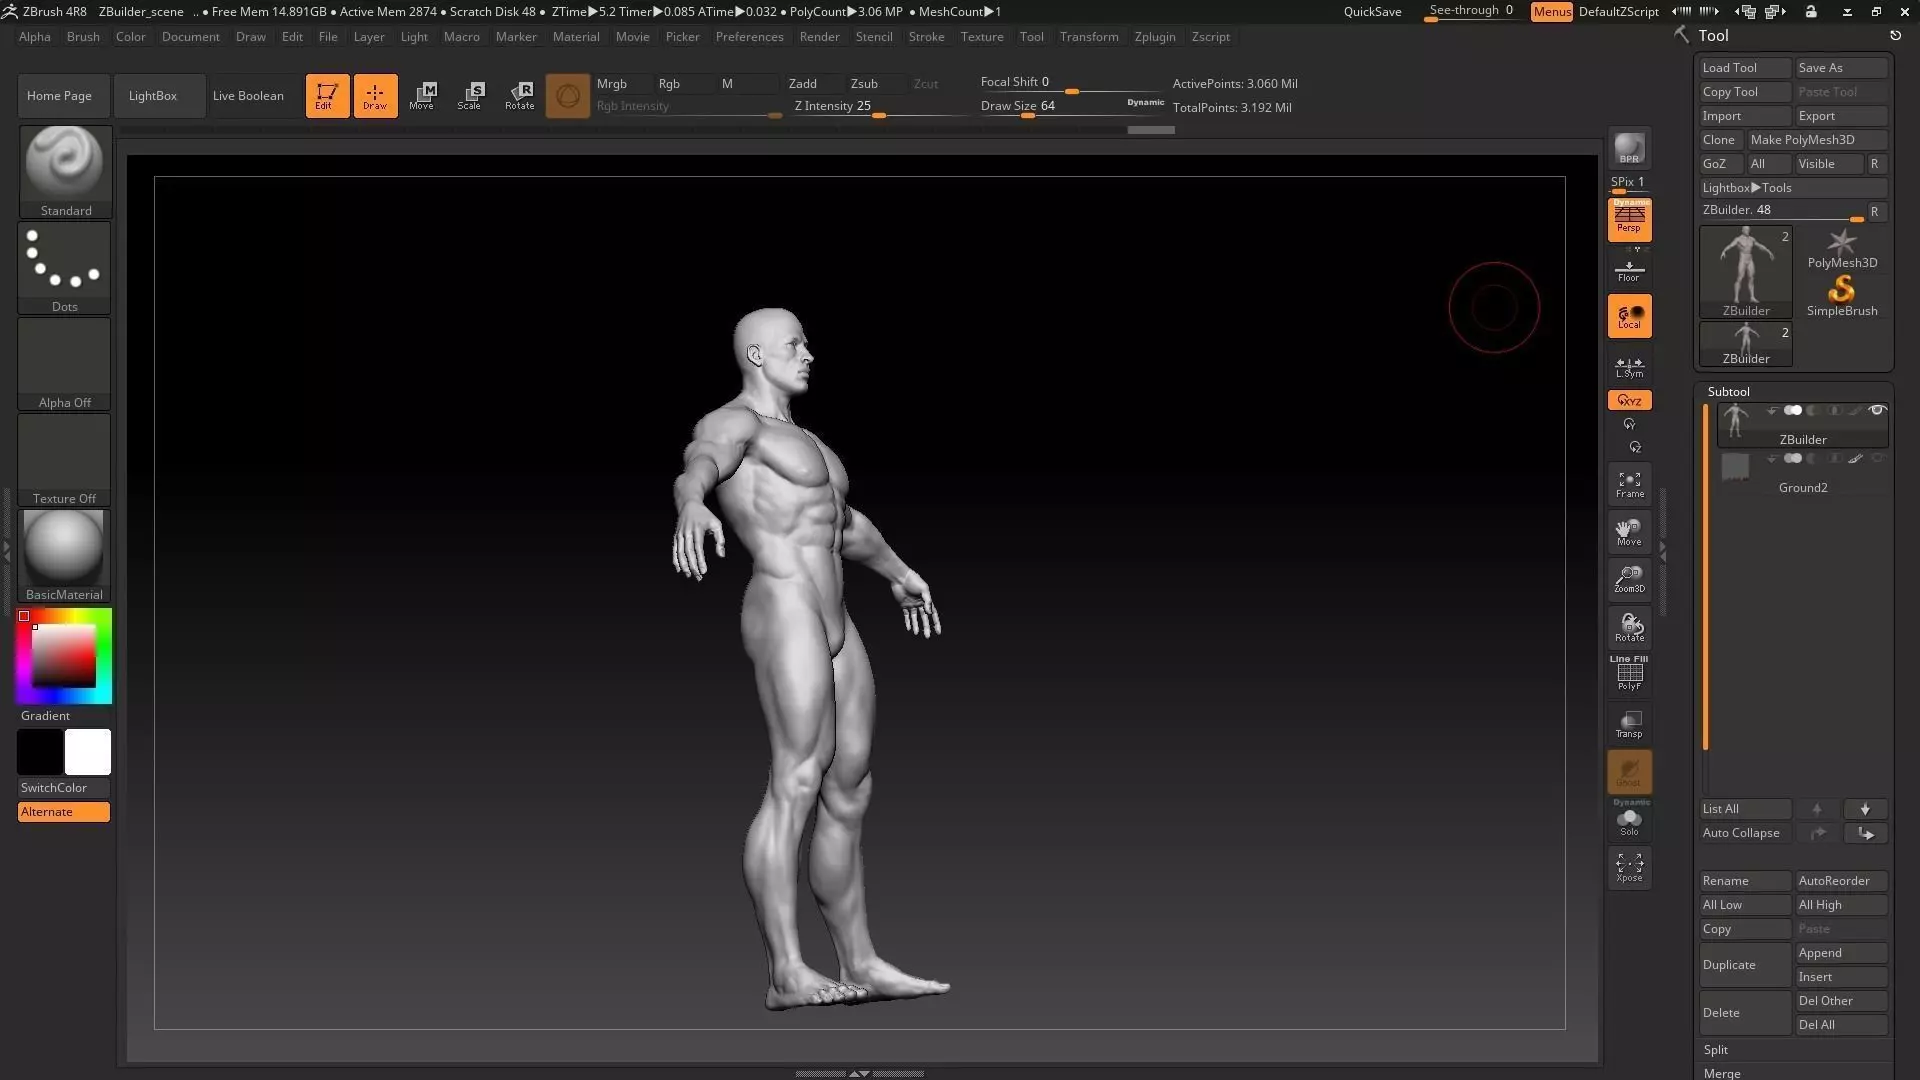The image size is (1920, 1080).
Task: Expand the Split section
Action: (1716, 1049)
